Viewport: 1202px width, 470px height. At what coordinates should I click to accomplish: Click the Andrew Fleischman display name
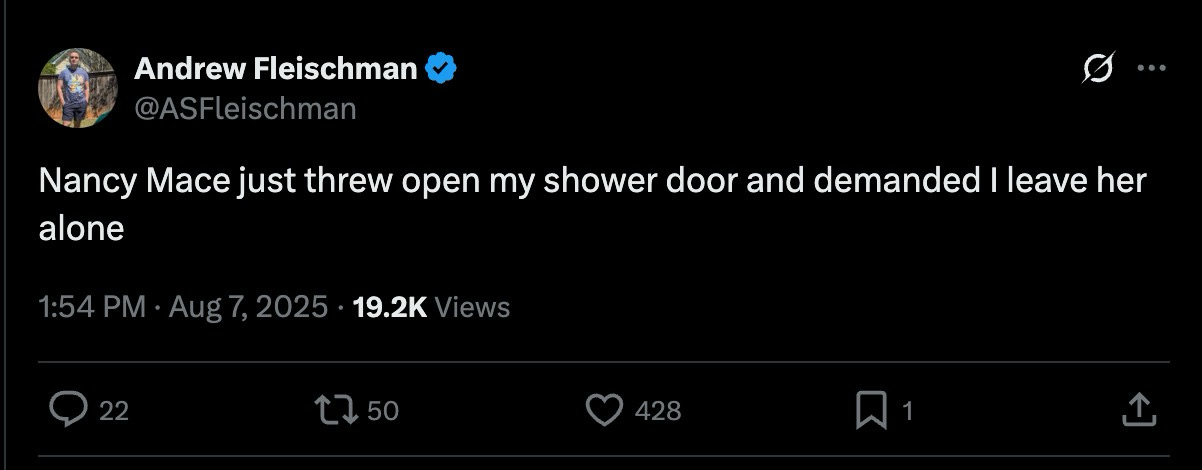pyautogui.click(x=275, y=69)
